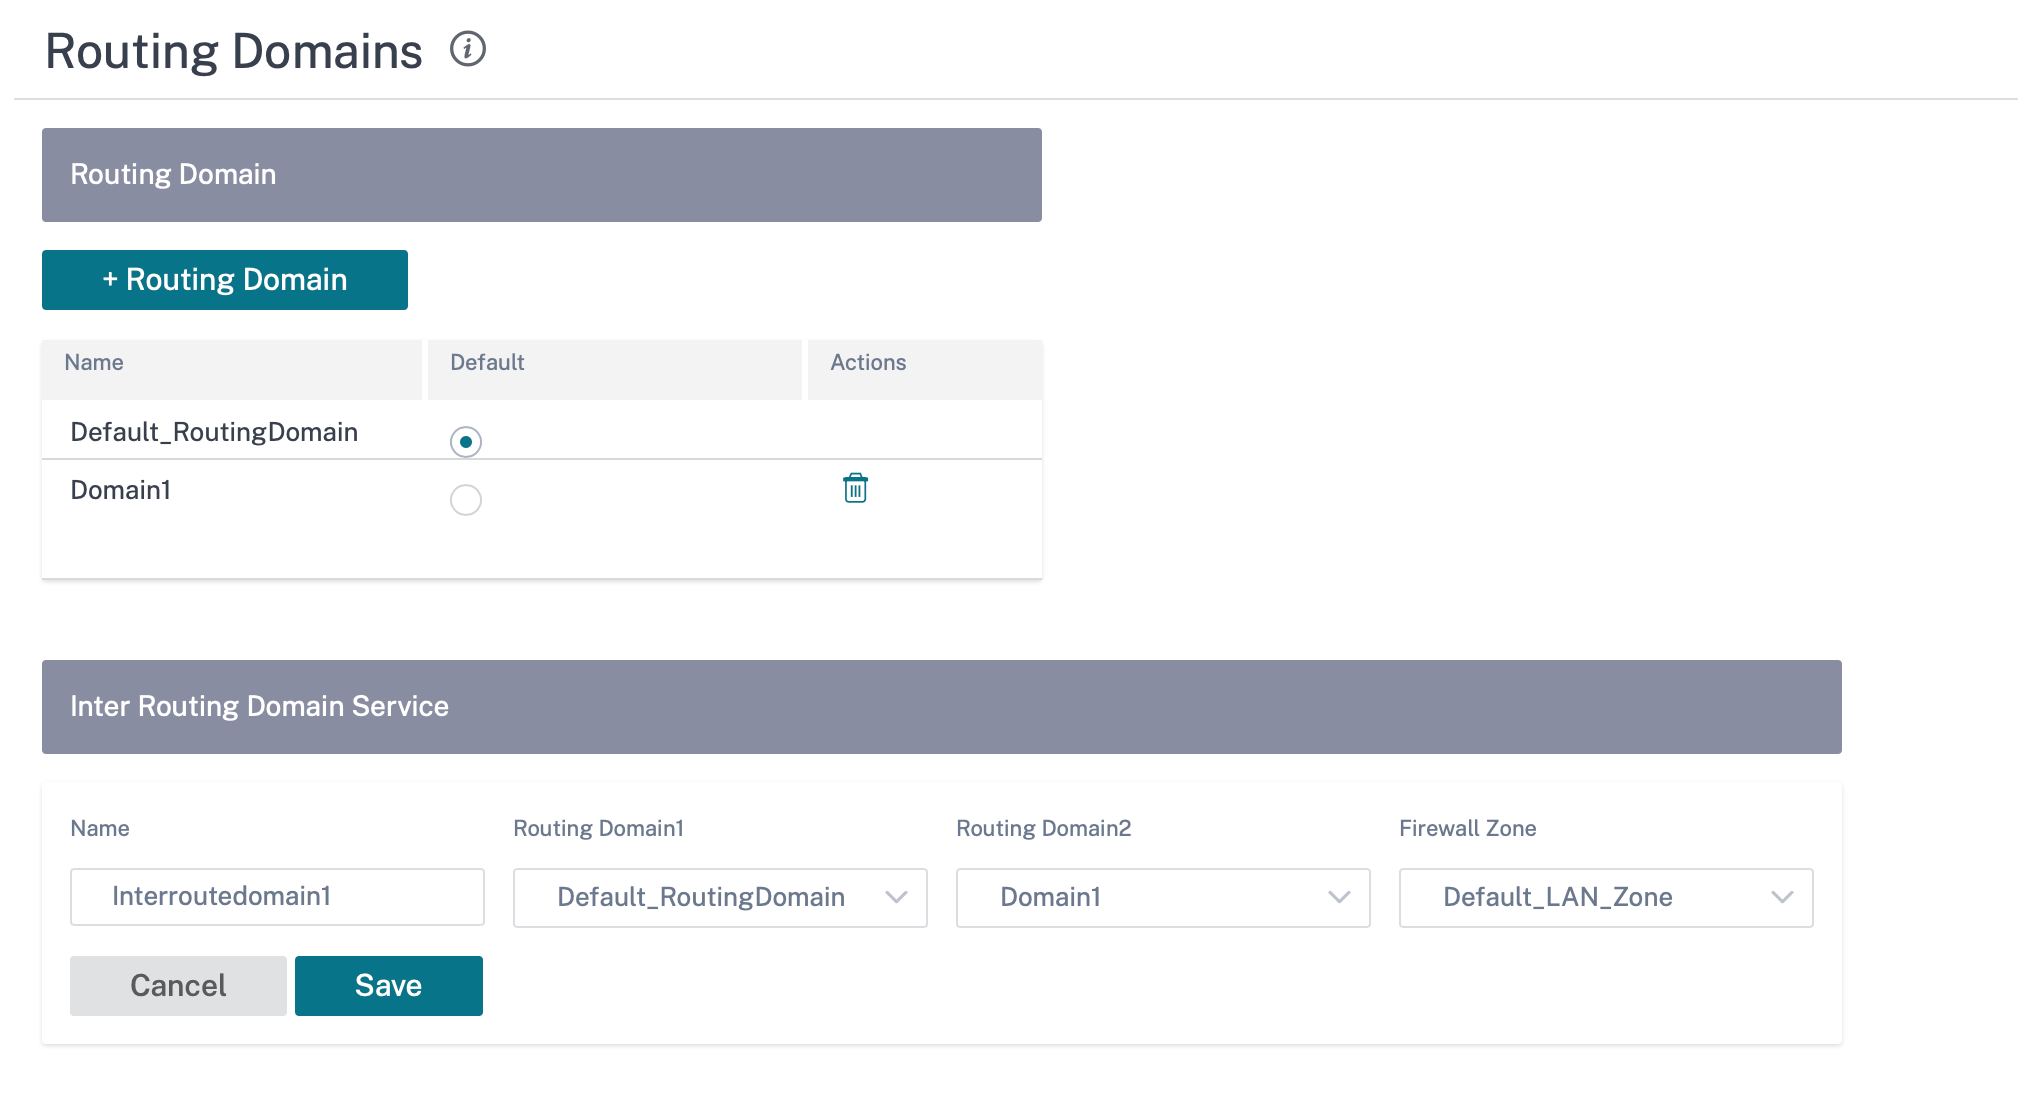The height and width of the screenshot is (1108, 2018).
Task: Open the Routing Domains info icon
Action: [467, 49]
